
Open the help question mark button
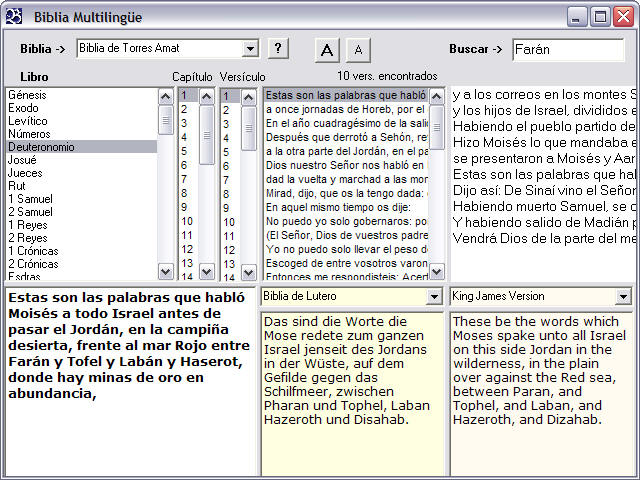(x=278, y=49)
